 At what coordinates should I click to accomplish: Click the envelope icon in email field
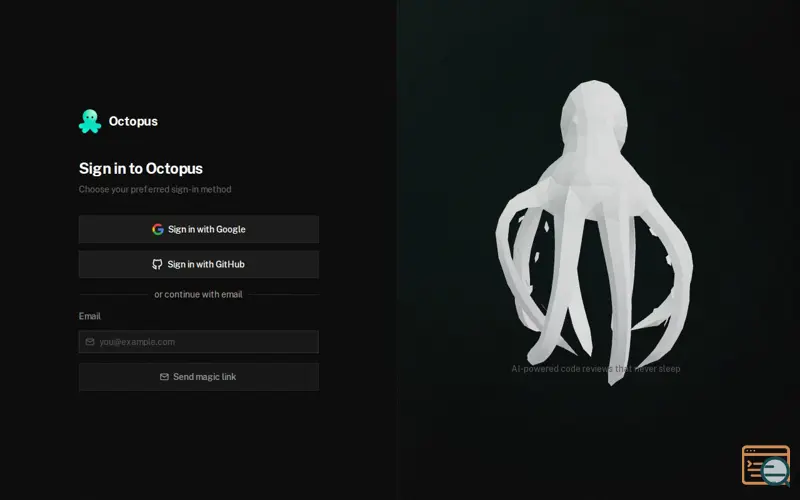[x=90, y=342]
